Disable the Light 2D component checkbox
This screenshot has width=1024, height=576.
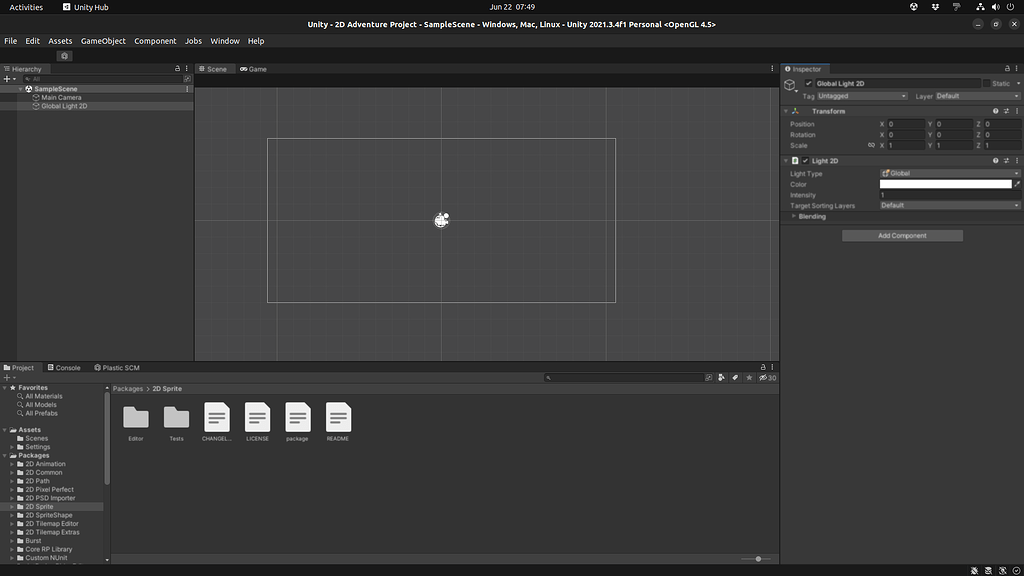[805, 159]
